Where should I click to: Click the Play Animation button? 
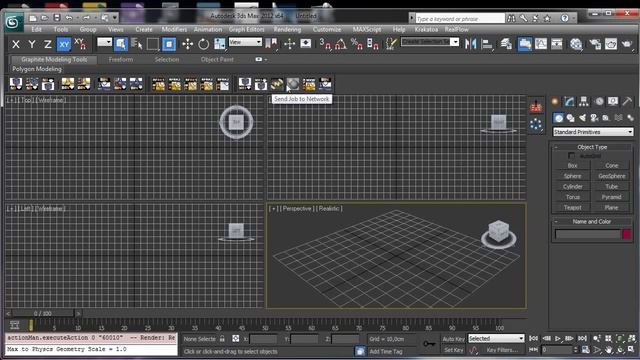click(x=558, y=338)
